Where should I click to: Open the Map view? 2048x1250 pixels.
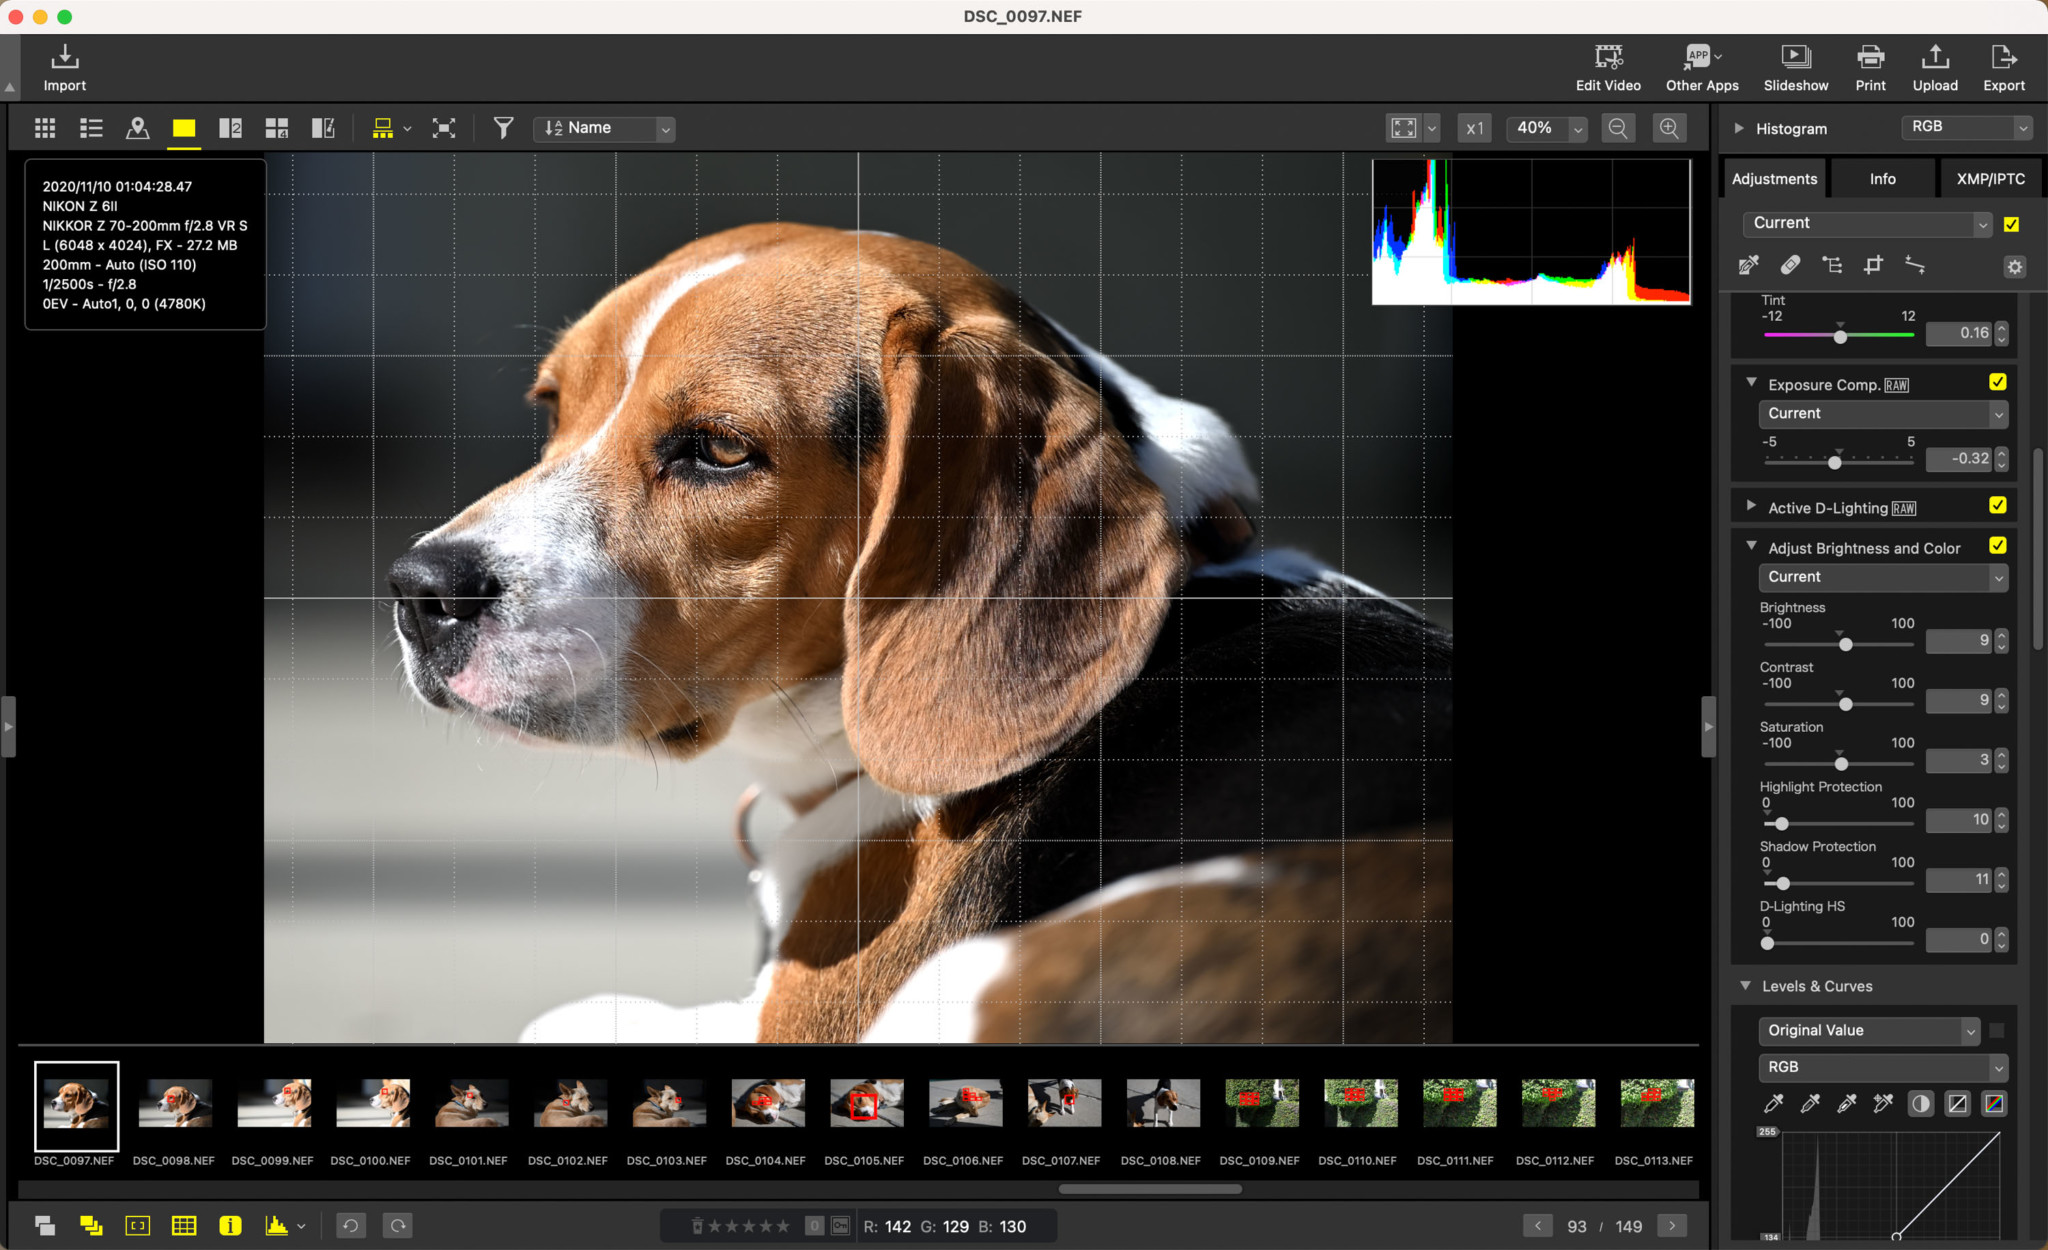pyautogui.click(x=138, y=128)
